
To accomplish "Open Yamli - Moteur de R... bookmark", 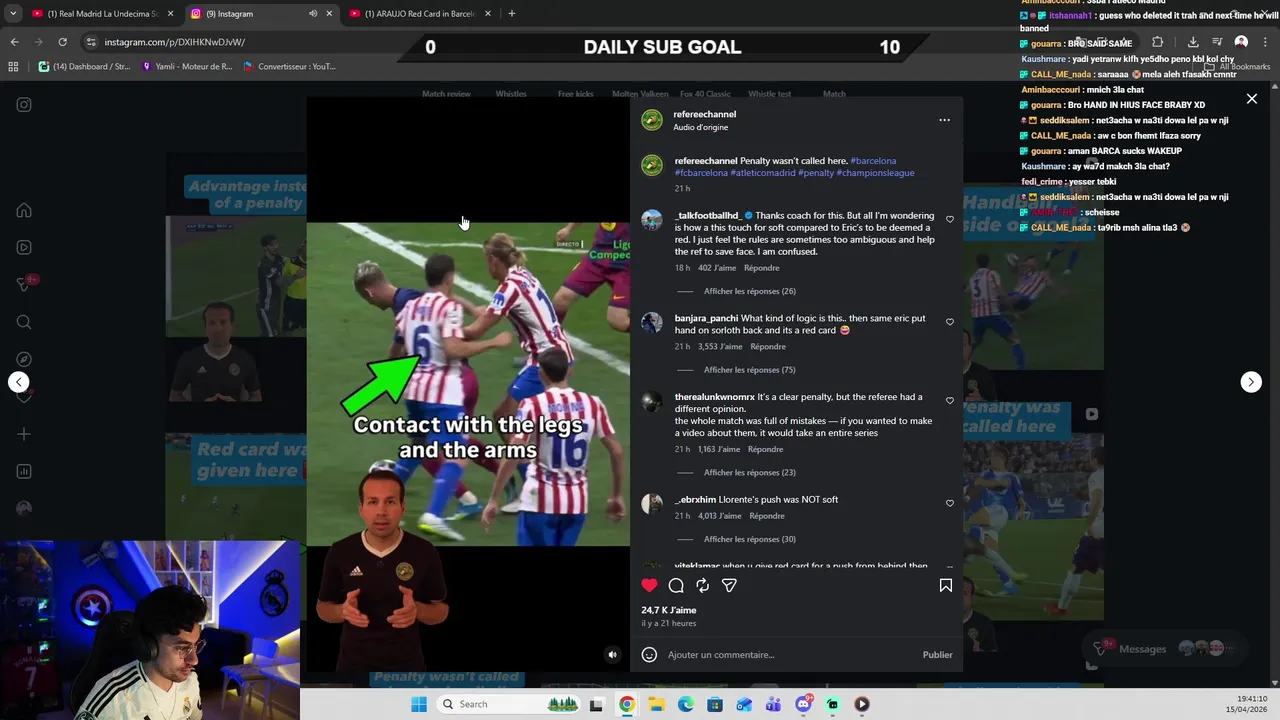I will [x=187, y=67].
